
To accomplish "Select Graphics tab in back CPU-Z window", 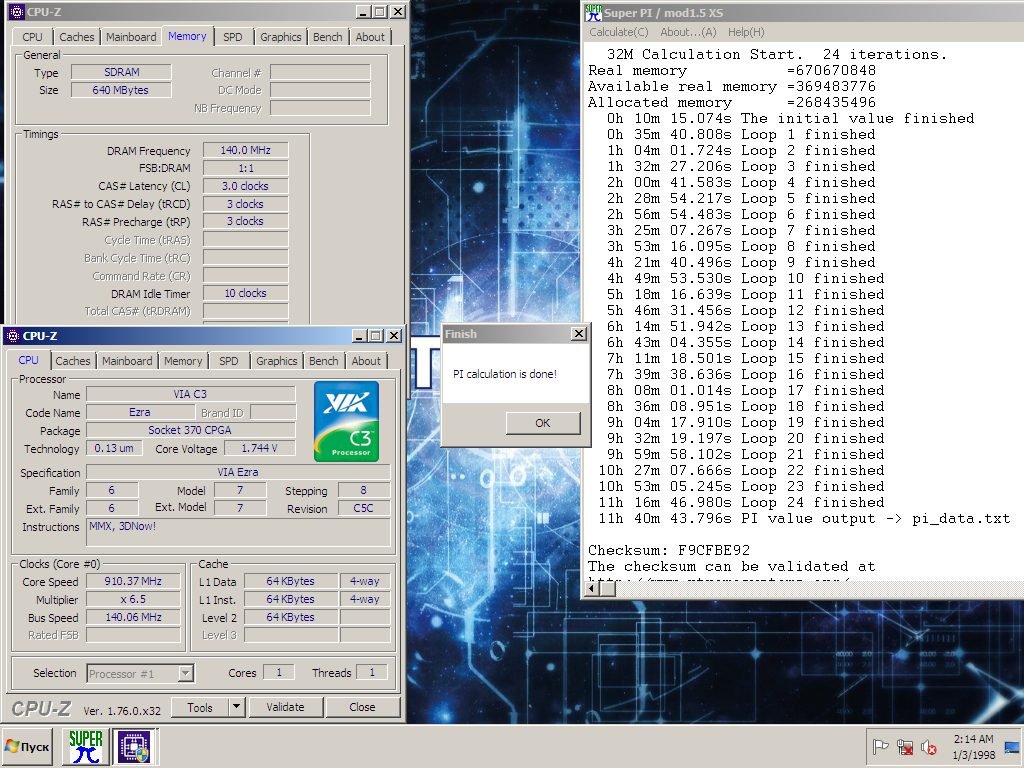I will point(280,37).
